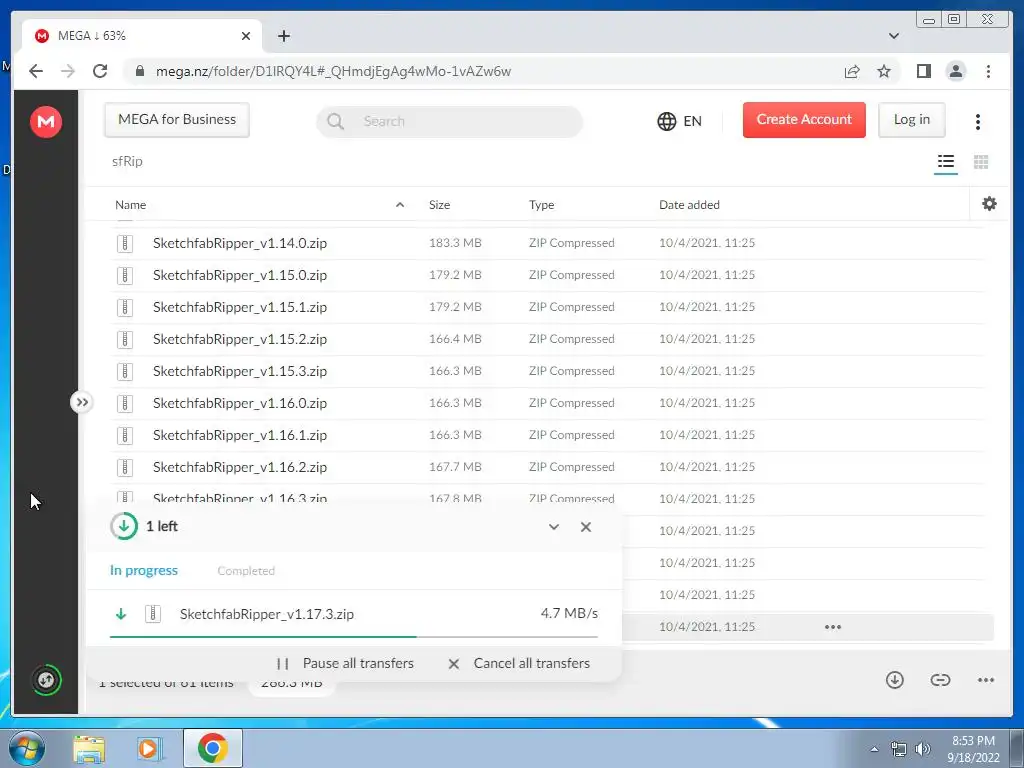Cancel all transfers
The image size is (1024, 768).
pyautogui.click(x=519, y=664)
